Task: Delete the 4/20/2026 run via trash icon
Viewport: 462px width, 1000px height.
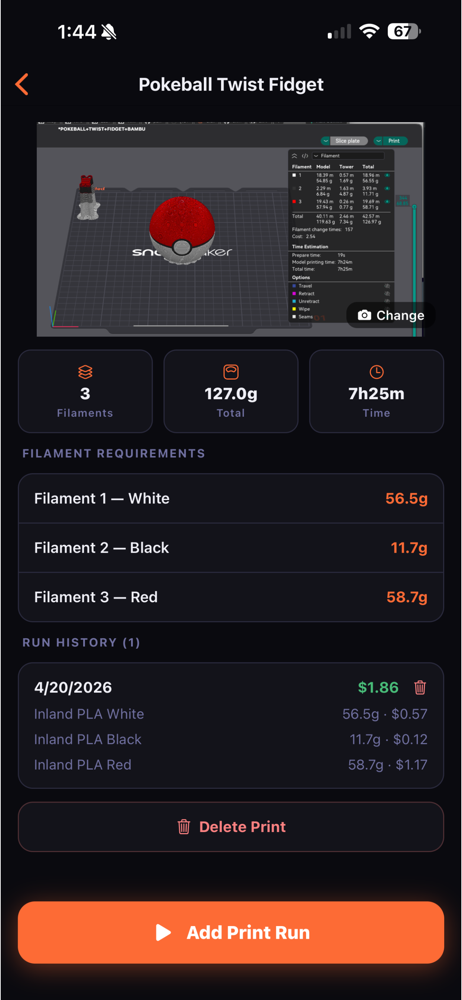Action: tap(420, 688)
